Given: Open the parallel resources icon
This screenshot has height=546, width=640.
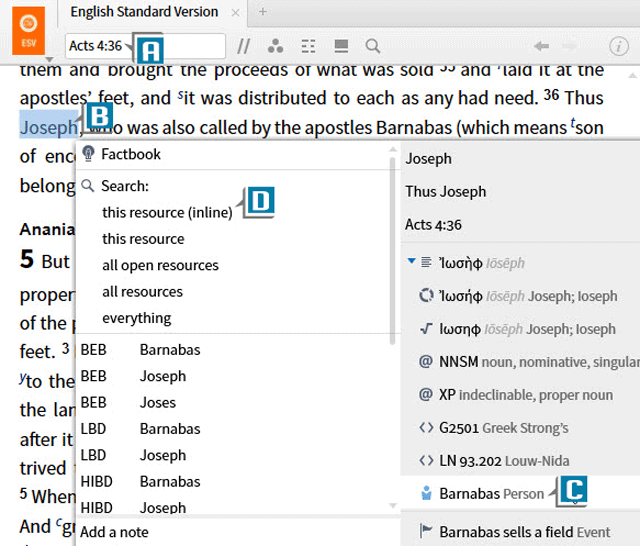Looking at the screenshot, I should [243, 46].
